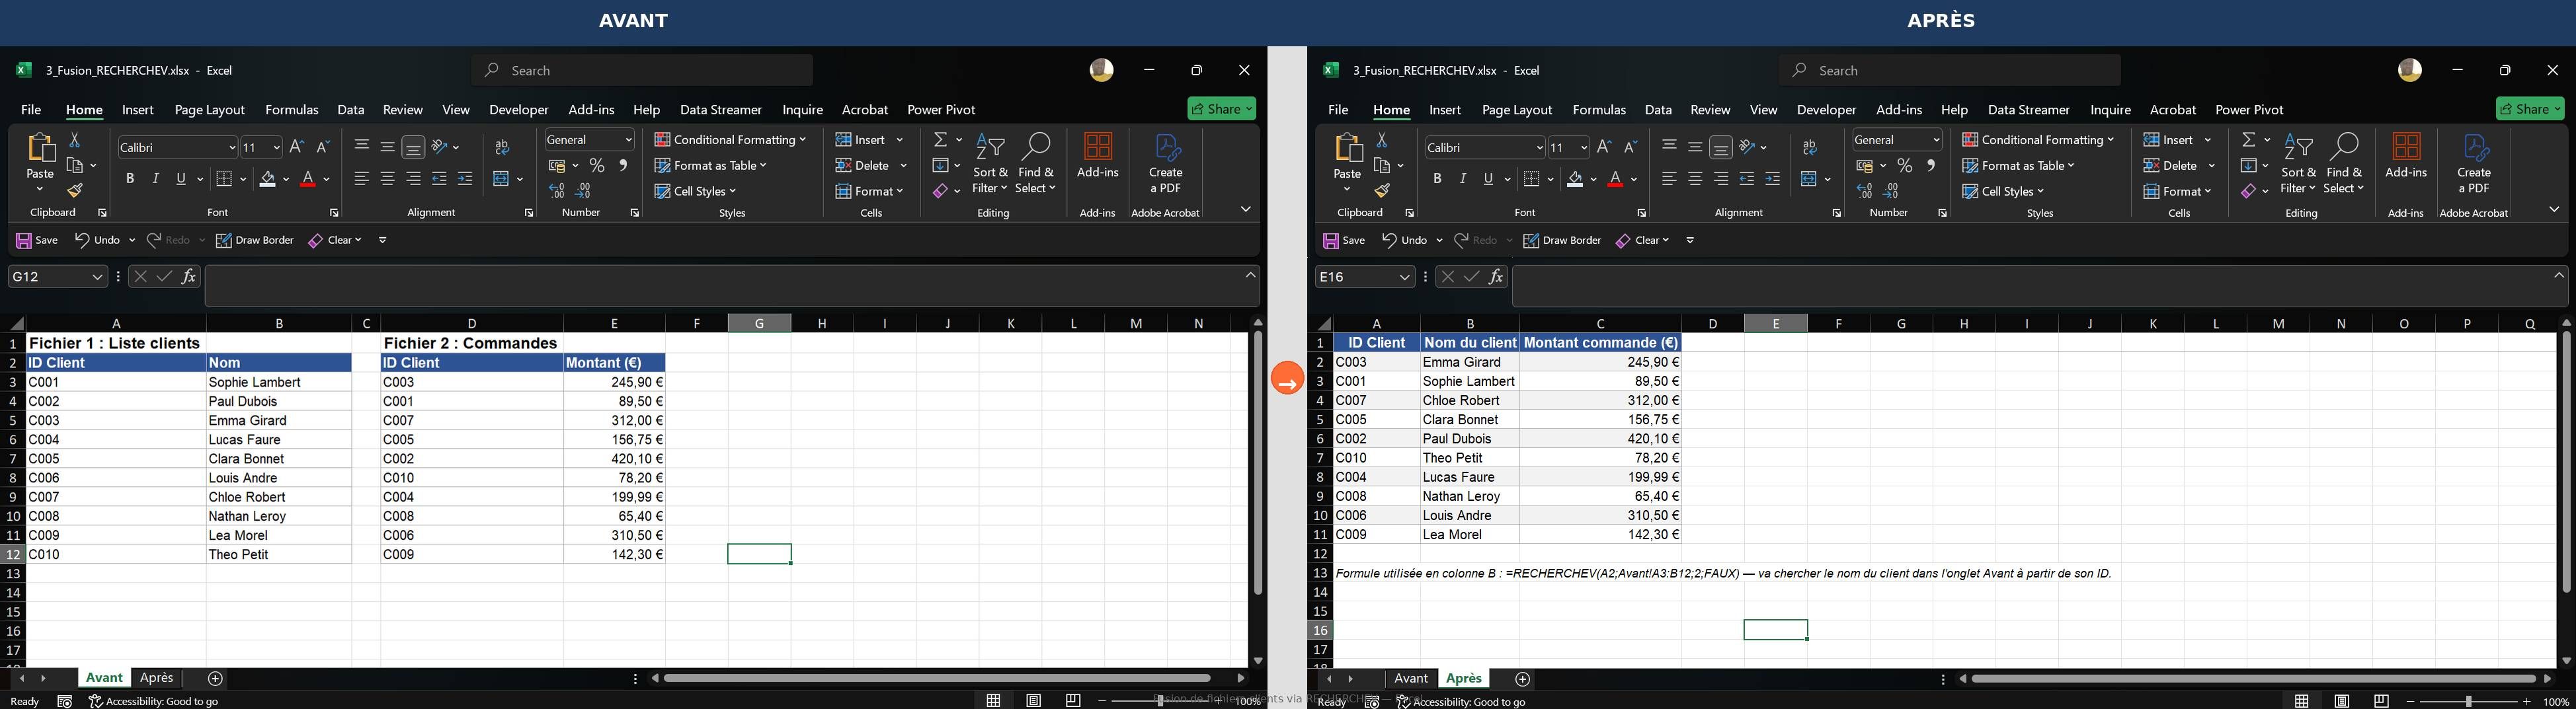Click Add-ins icon in left window
Image resolution: width=2576 pixels, height=709 pixels.
[x=1098, y=157]
